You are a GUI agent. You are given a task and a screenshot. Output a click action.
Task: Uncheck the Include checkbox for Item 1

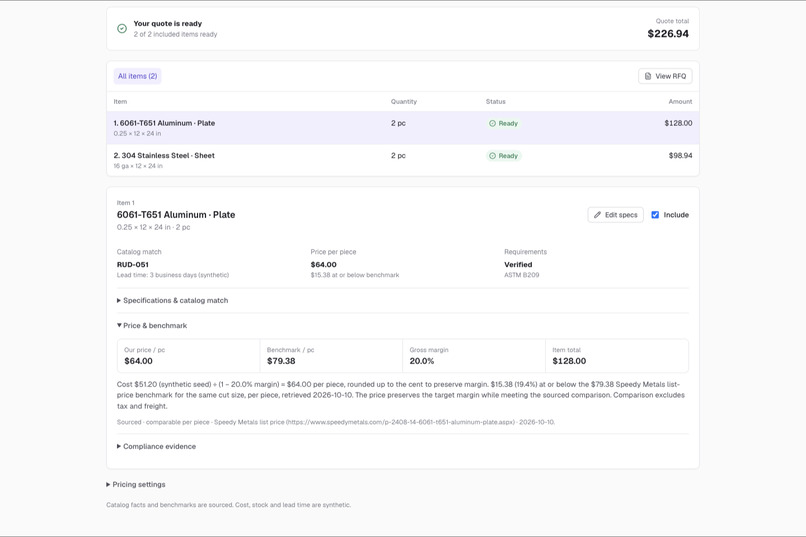click(655, 215)
